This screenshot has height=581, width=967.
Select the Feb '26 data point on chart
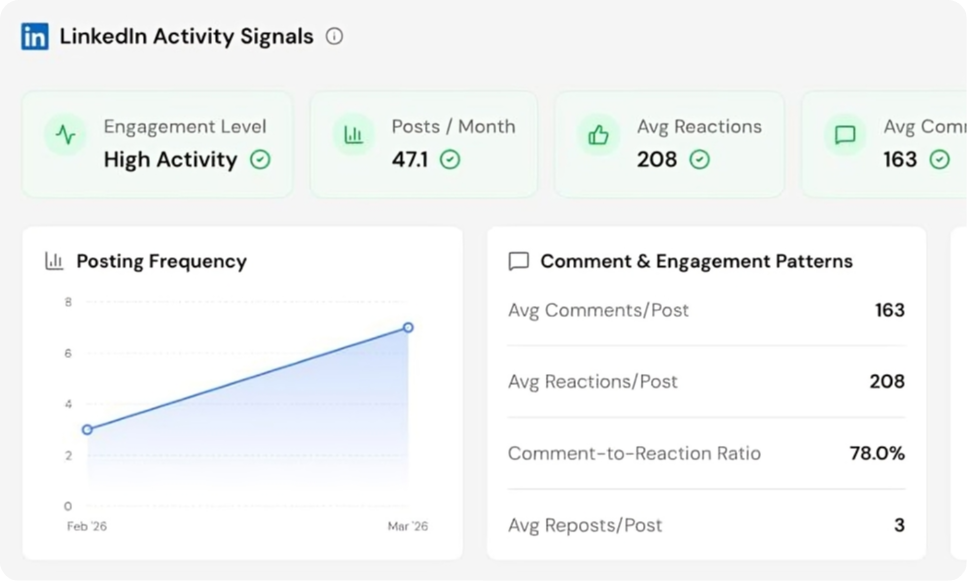[87, 430]
